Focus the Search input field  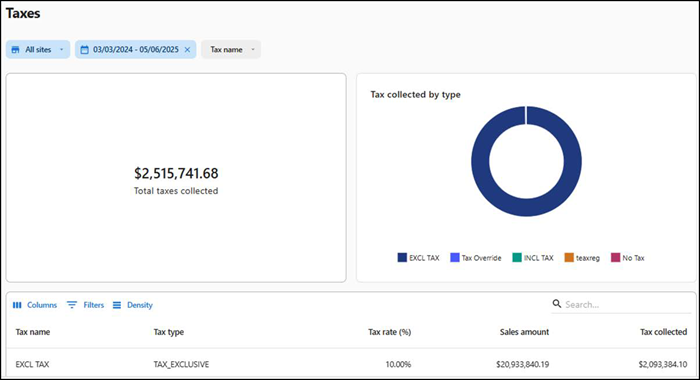coord(627,305)
